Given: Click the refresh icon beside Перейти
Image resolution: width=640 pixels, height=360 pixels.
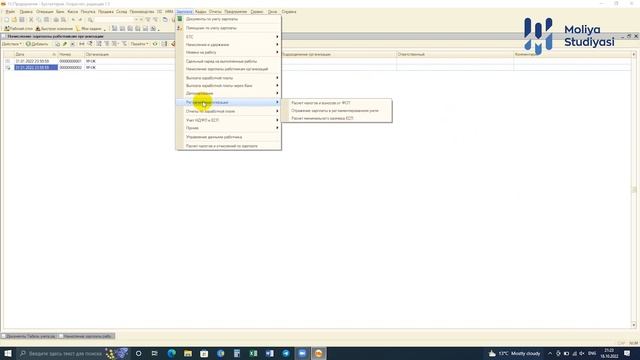Looking at the screenshot, I should [155, 44].
